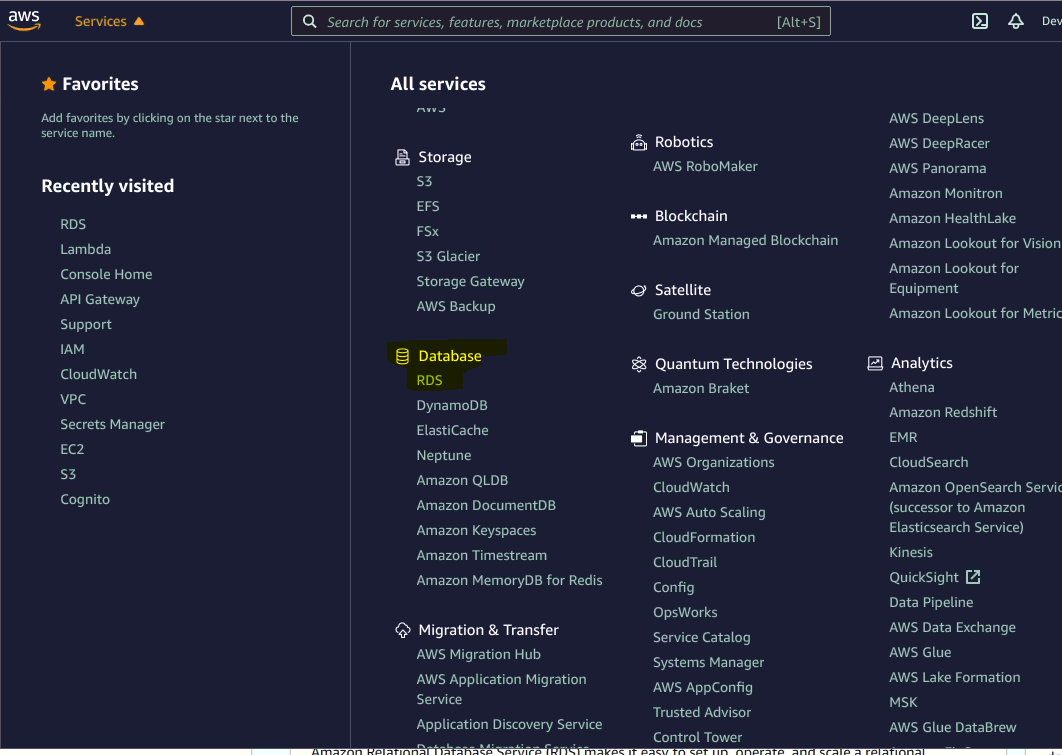Image resolution: width=1062 pixels, height=755 pixels.
Task: Open Lambda from Recently visited
Action: point(85,248)
